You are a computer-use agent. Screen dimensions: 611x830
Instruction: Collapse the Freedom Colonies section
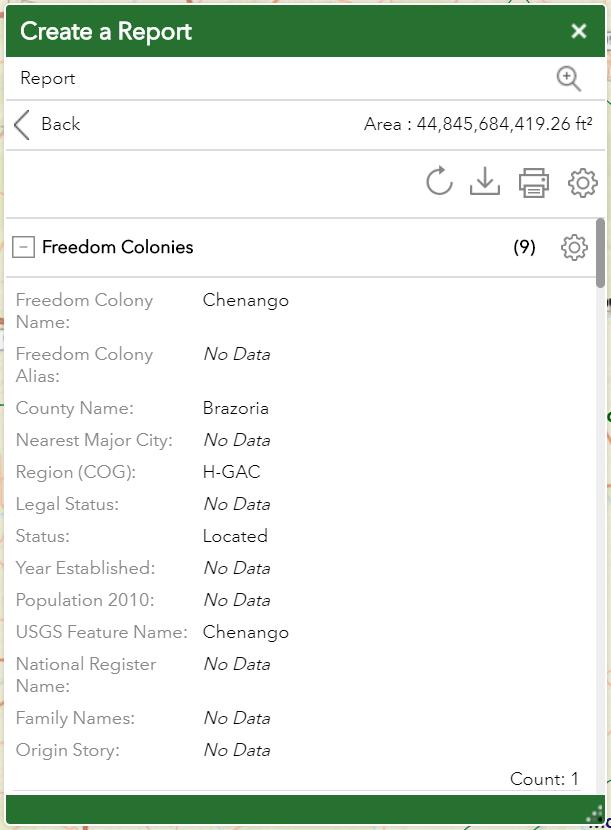[x=23, y=247]
